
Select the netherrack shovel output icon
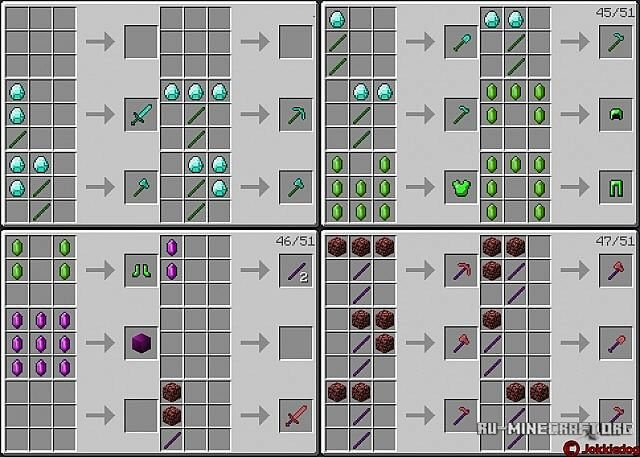(616, 343)
